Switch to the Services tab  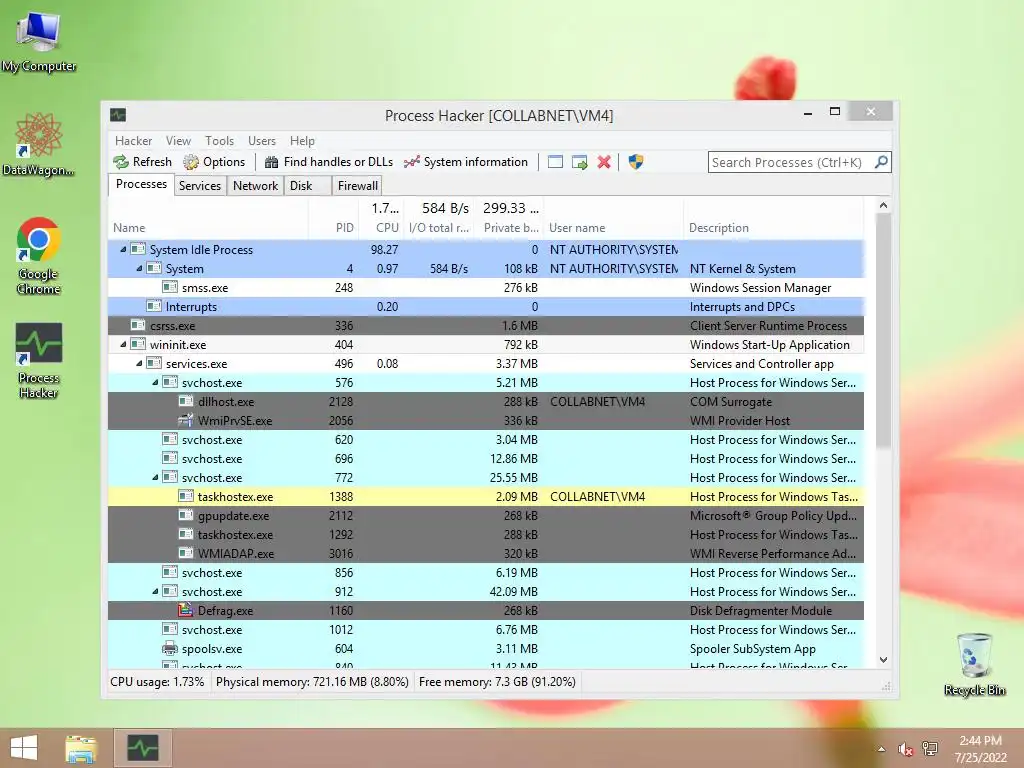pos(200,185)
